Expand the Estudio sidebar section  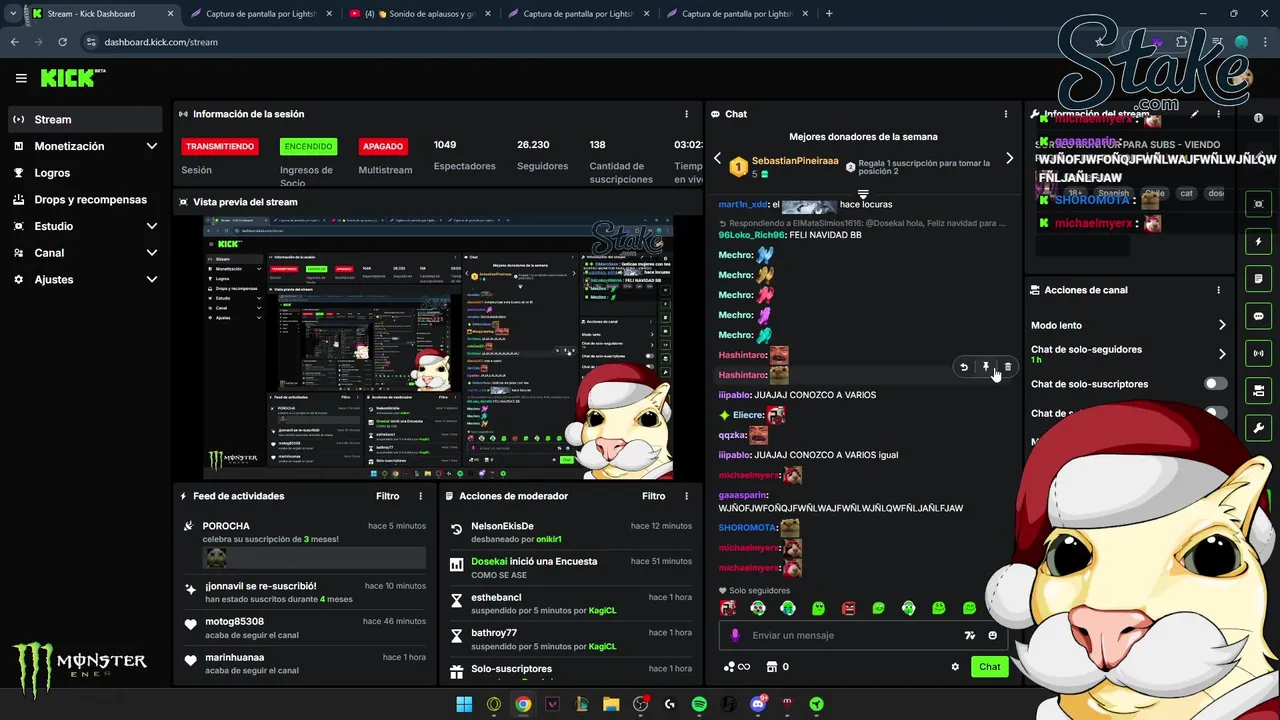(x=151, y=226)
